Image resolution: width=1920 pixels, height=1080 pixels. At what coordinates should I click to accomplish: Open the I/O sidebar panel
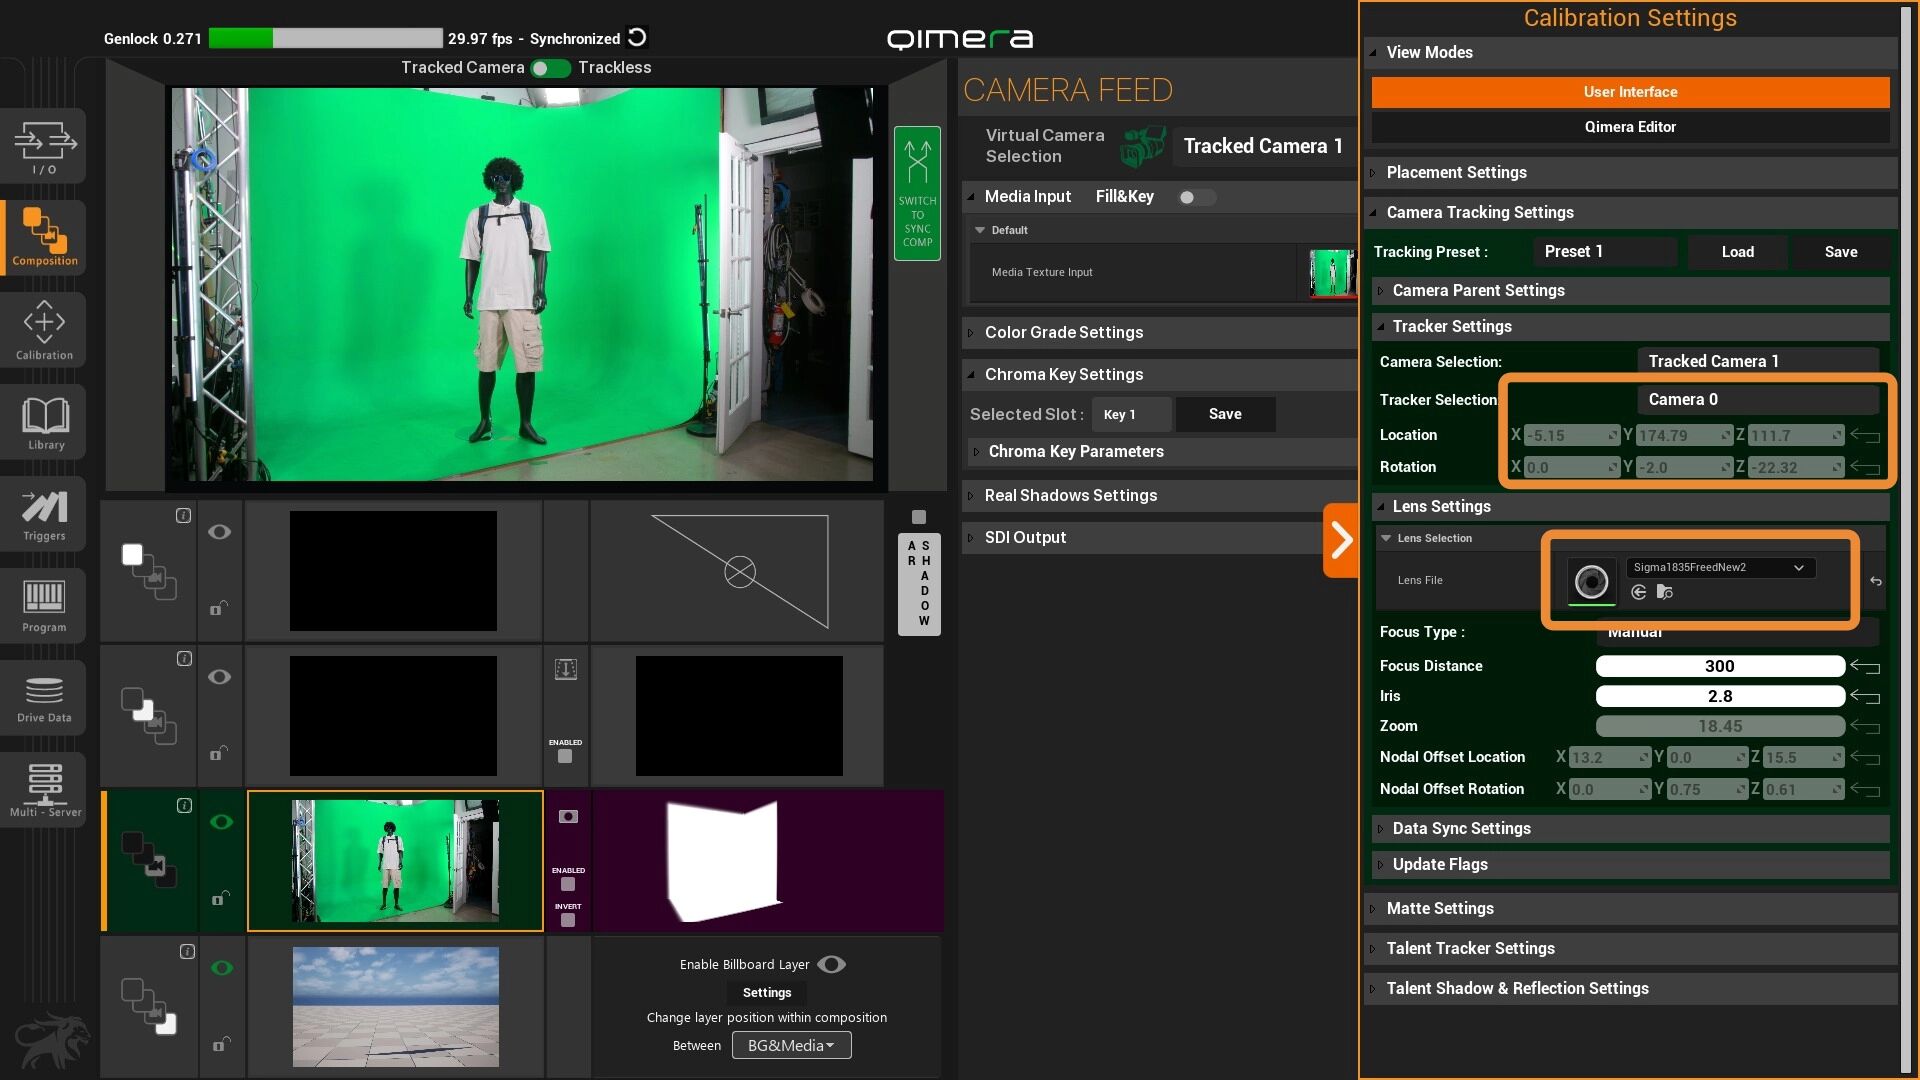click(x=44, y=146)
